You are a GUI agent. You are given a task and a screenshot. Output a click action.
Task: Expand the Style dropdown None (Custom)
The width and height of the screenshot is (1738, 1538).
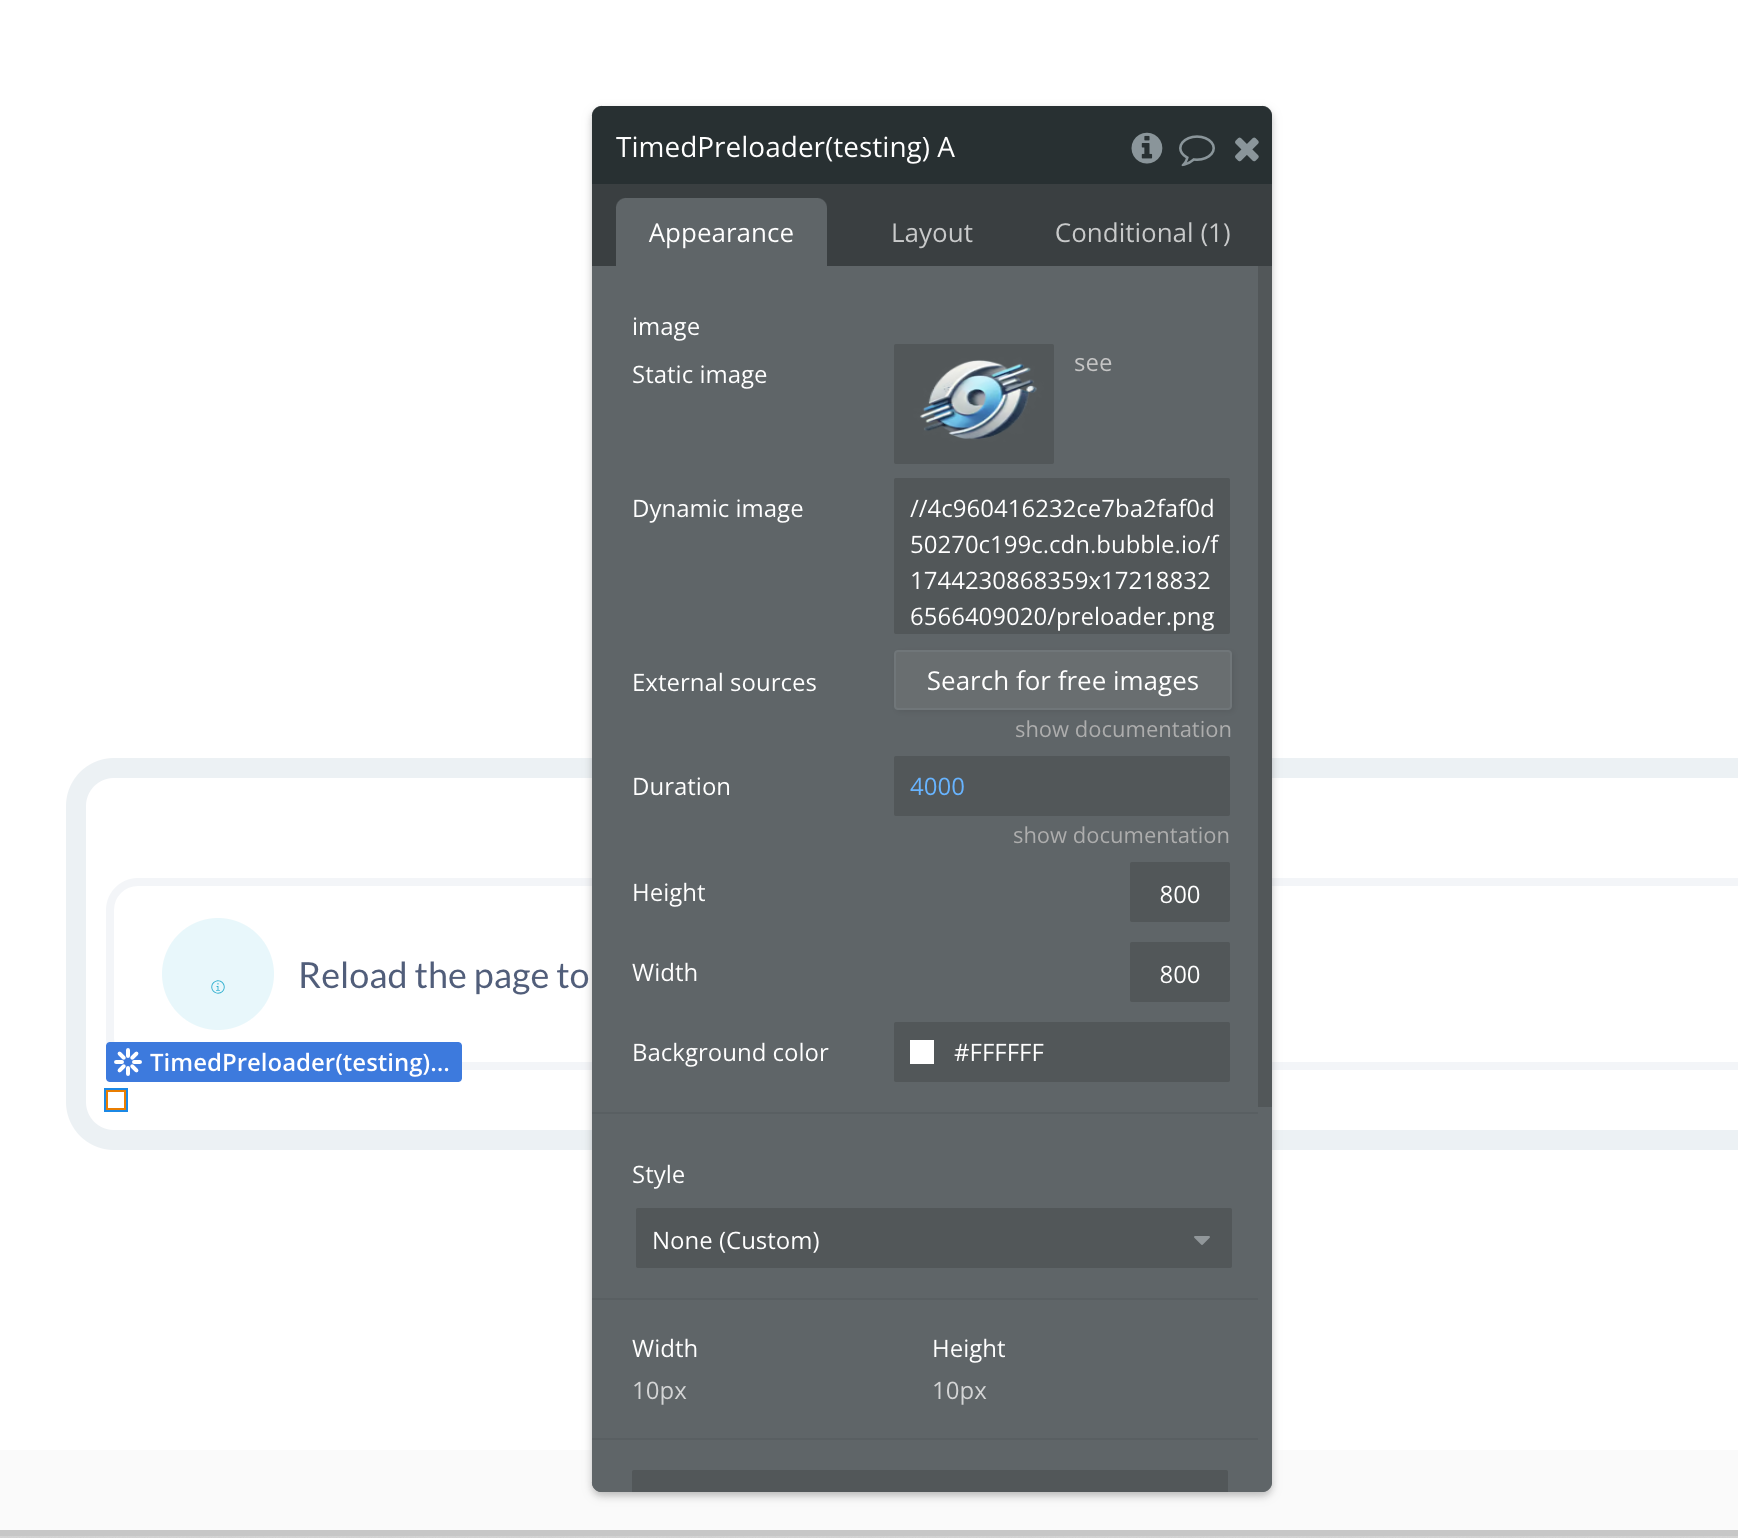tap(933, 1239)
